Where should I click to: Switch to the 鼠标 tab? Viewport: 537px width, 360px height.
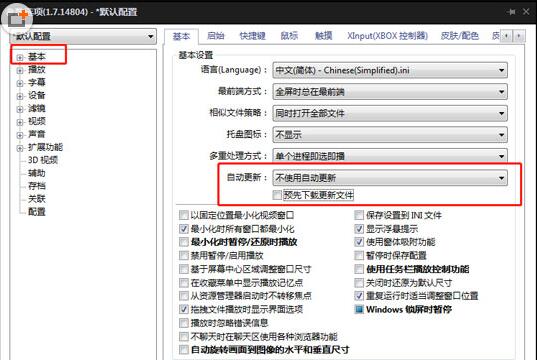click(289, 36)
